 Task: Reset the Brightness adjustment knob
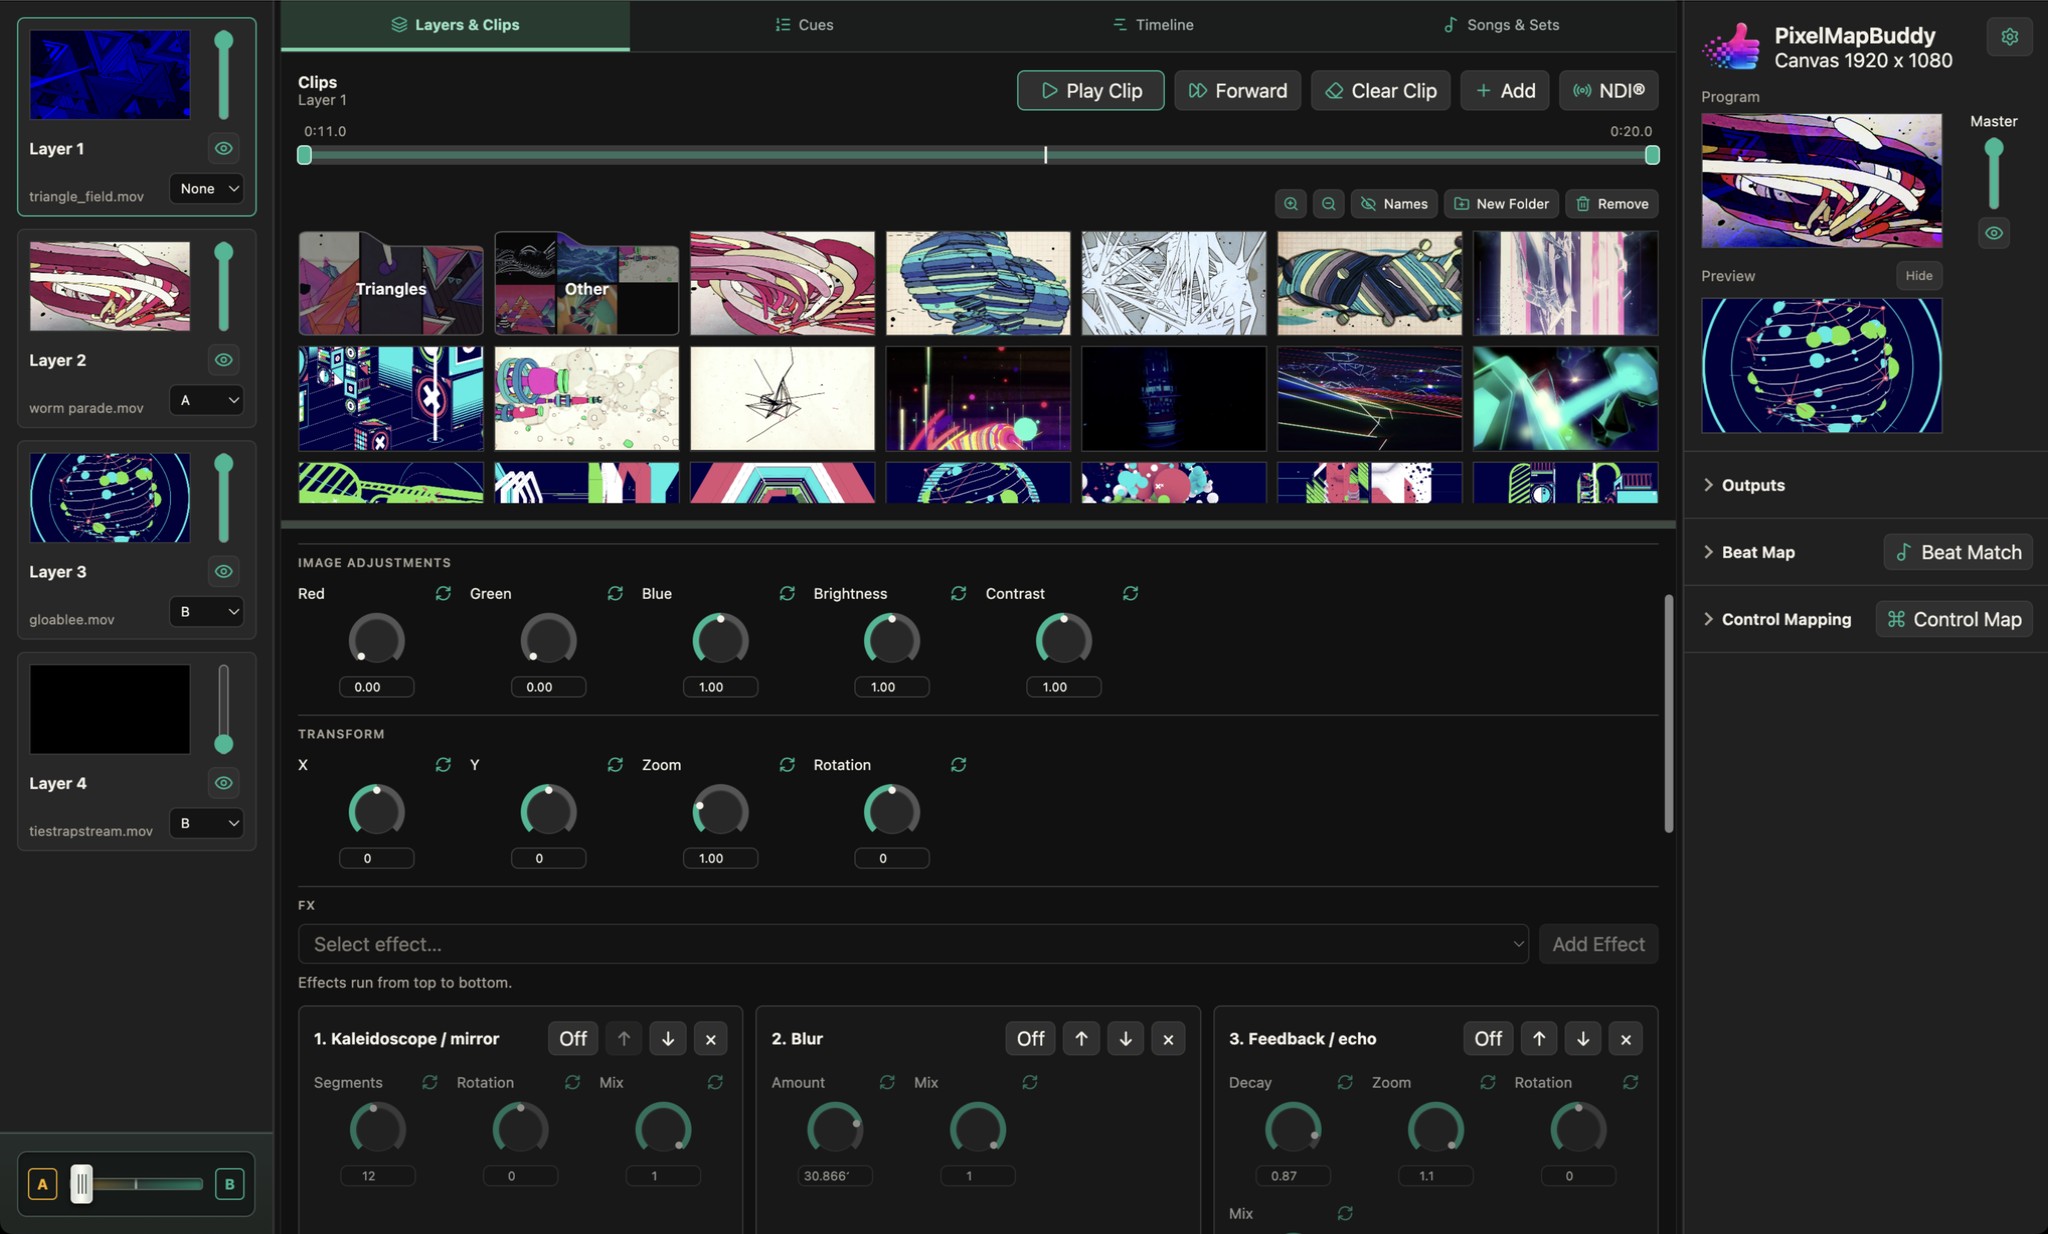click(x=958, y=593)
